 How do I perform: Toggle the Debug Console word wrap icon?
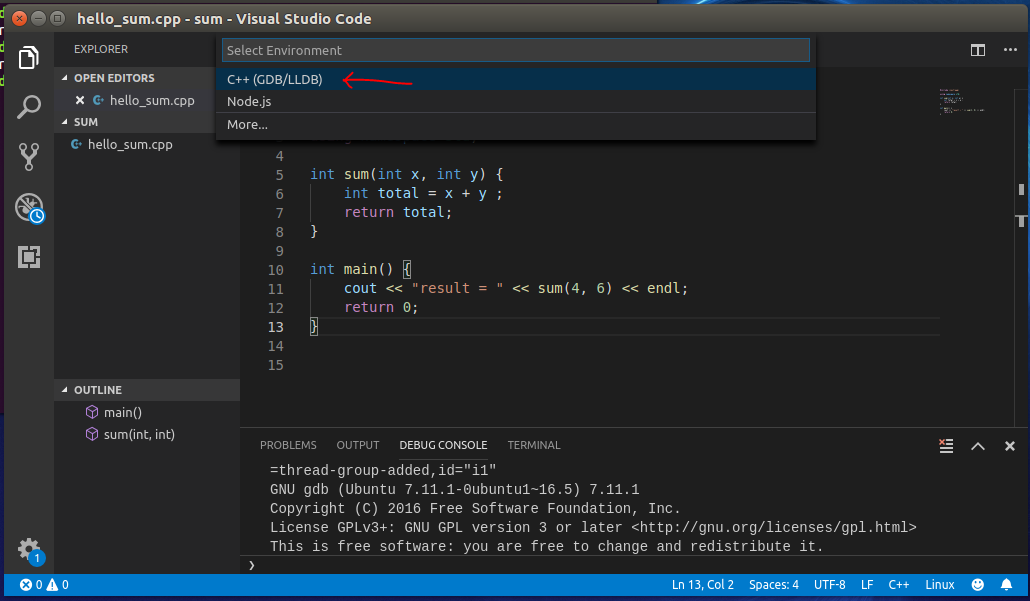tap(946, 446)
